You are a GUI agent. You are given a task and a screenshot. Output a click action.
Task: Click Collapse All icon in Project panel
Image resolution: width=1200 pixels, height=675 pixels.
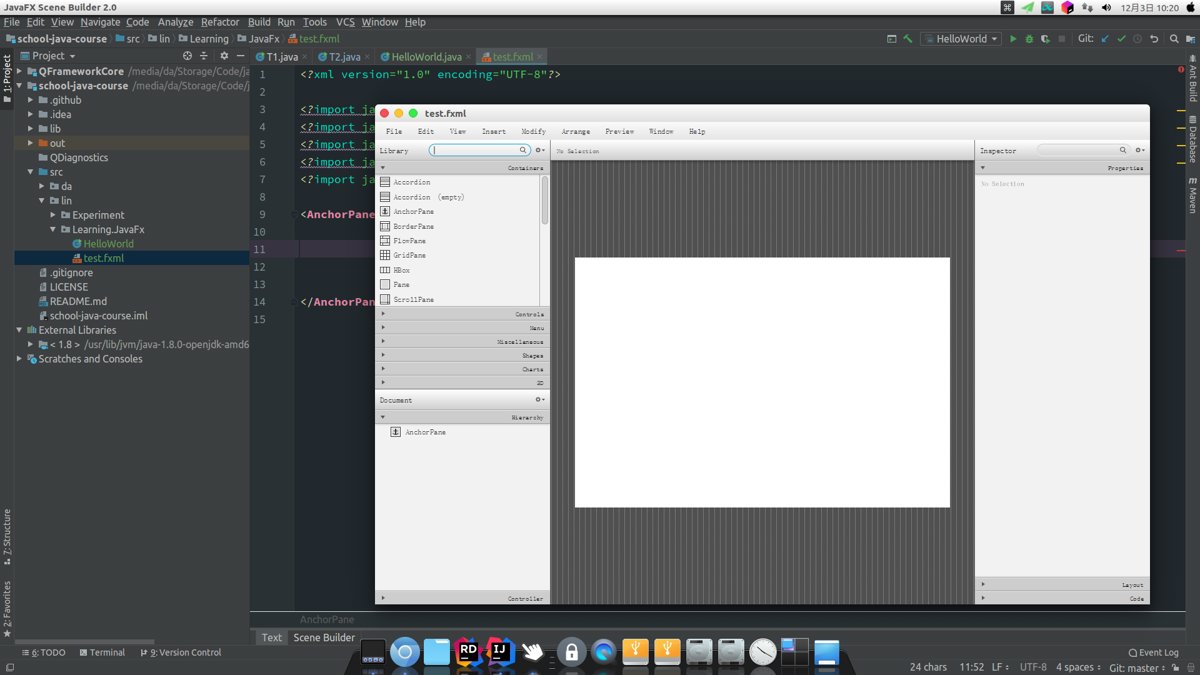(x=205, y=56)
